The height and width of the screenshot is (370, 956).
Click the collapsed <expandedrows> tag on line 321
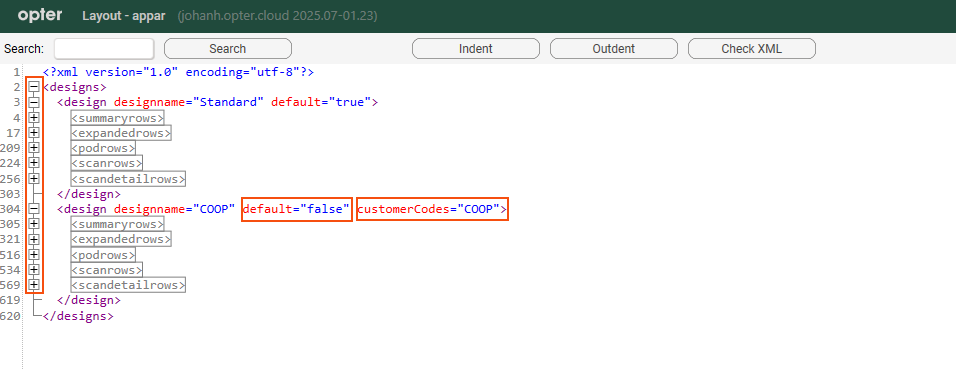pos(121,239)
